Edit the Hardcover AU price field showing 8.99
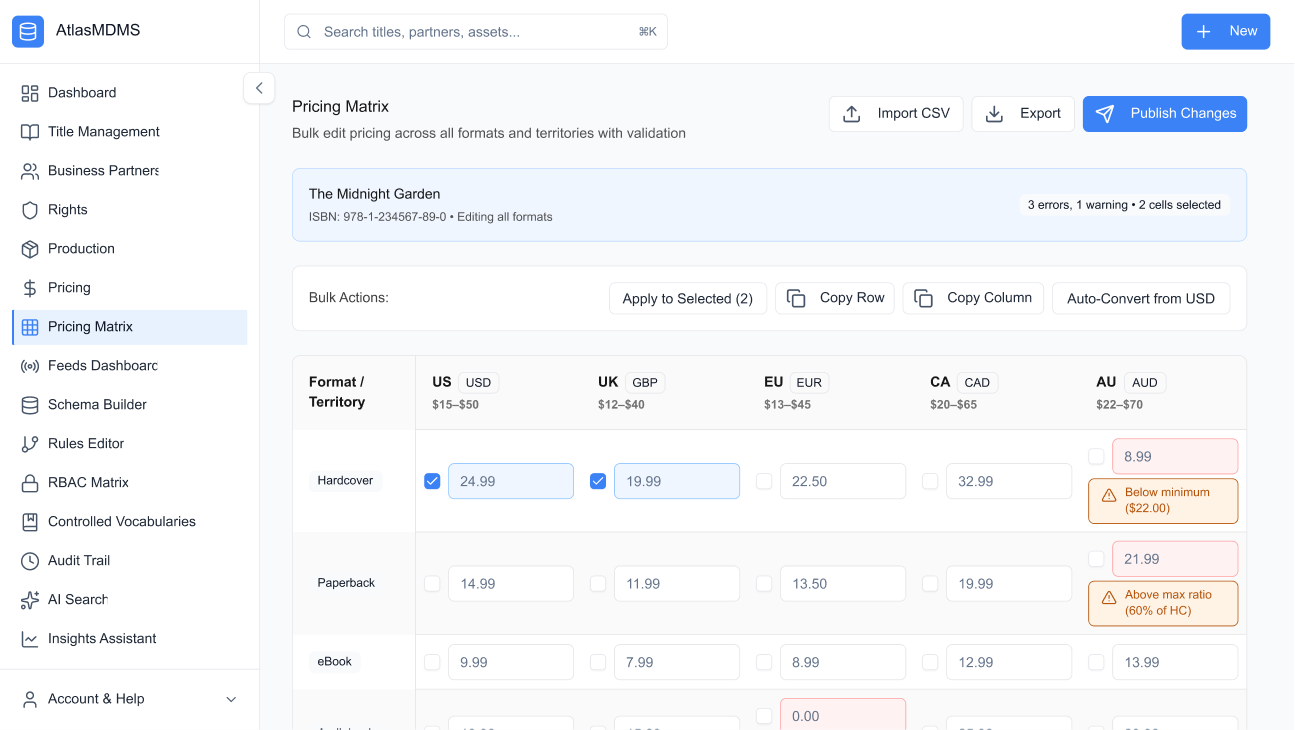Viewport: 1295px width, 730px height. point(1175,455)
